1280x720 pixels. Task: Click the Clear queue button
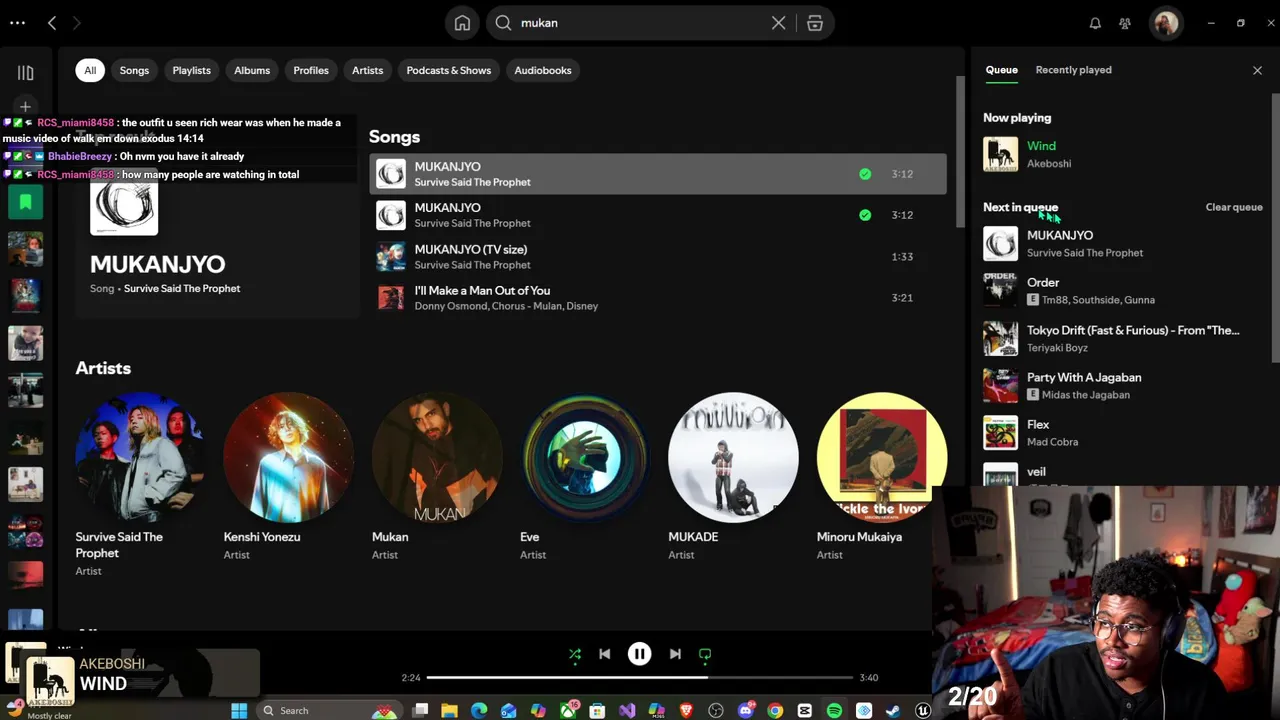click(1234, 207)
